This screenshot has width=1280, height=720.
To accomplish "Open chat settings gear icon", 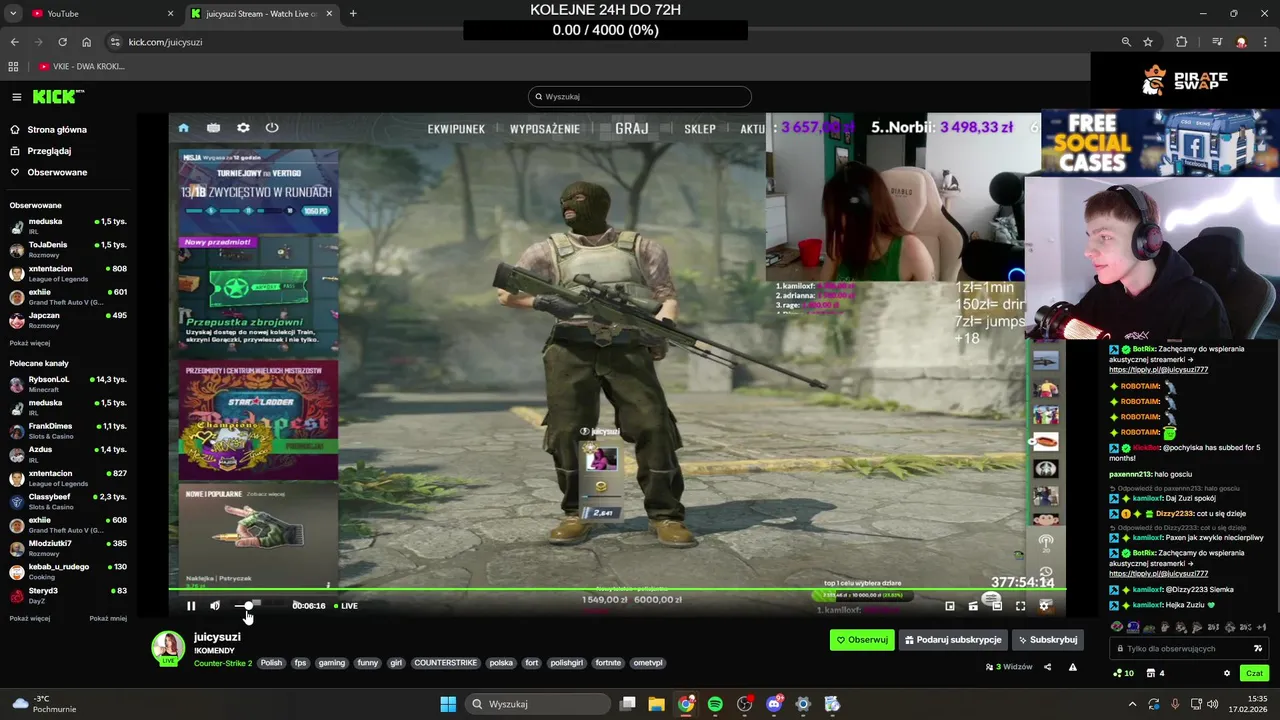I will [1227, 673].
